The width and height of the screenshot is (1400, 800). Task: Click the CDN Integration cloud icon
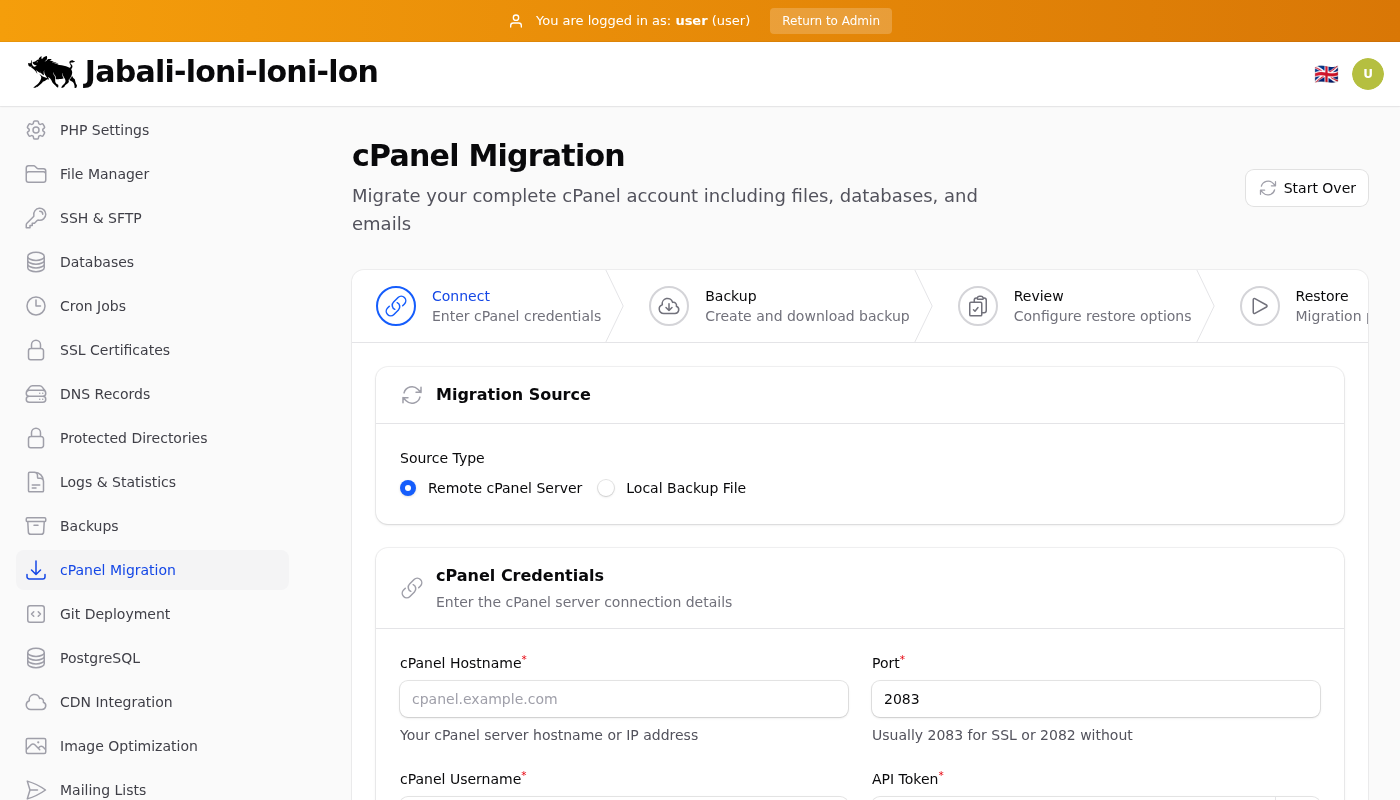(36, 702)
